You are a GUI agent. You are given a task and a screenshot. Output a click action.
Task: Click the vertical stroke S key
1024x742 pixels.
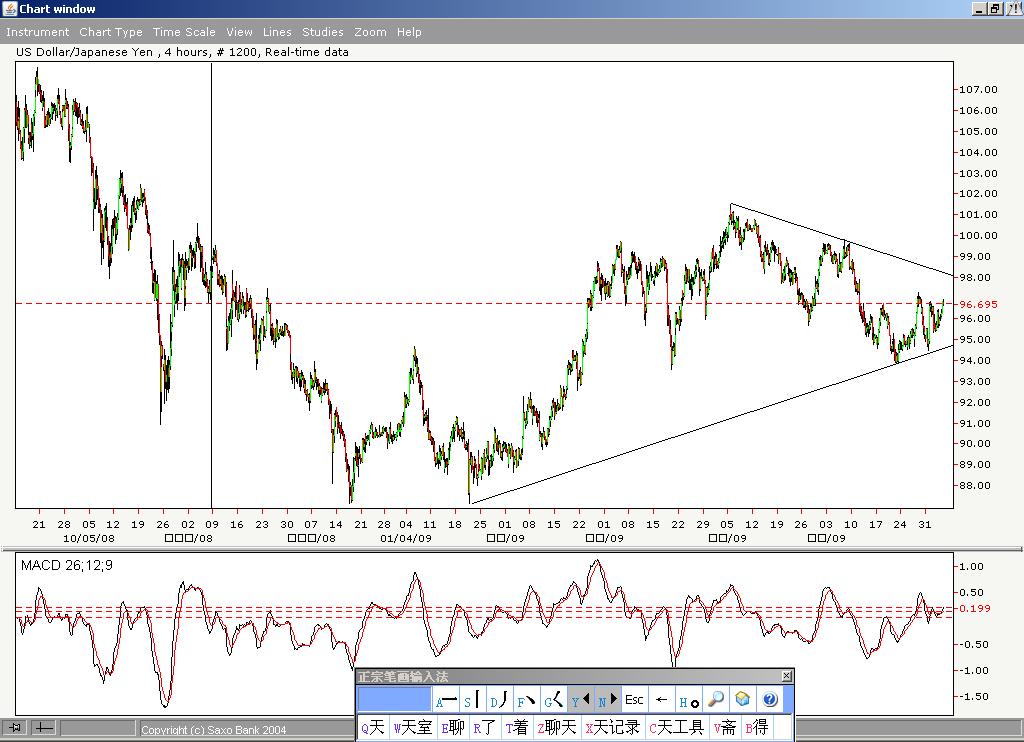473,700
